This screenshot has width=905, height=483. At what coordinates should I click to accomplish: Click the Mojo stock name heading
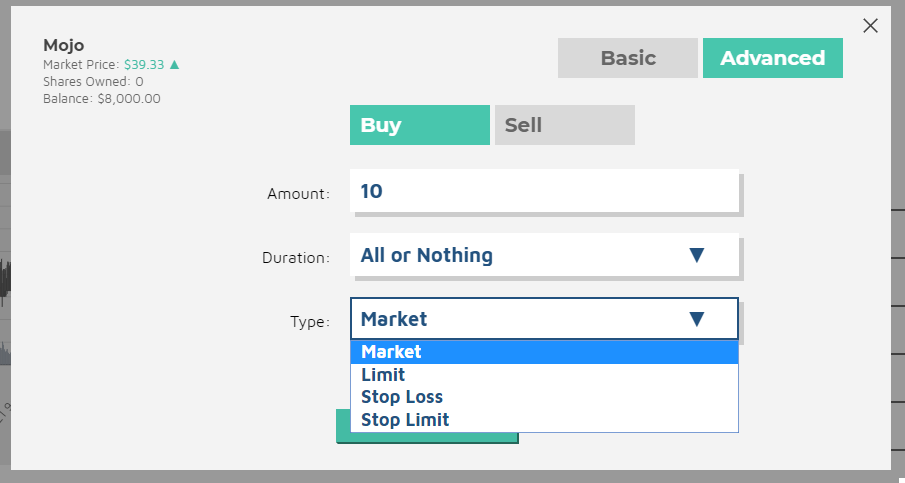pos(63,45)
